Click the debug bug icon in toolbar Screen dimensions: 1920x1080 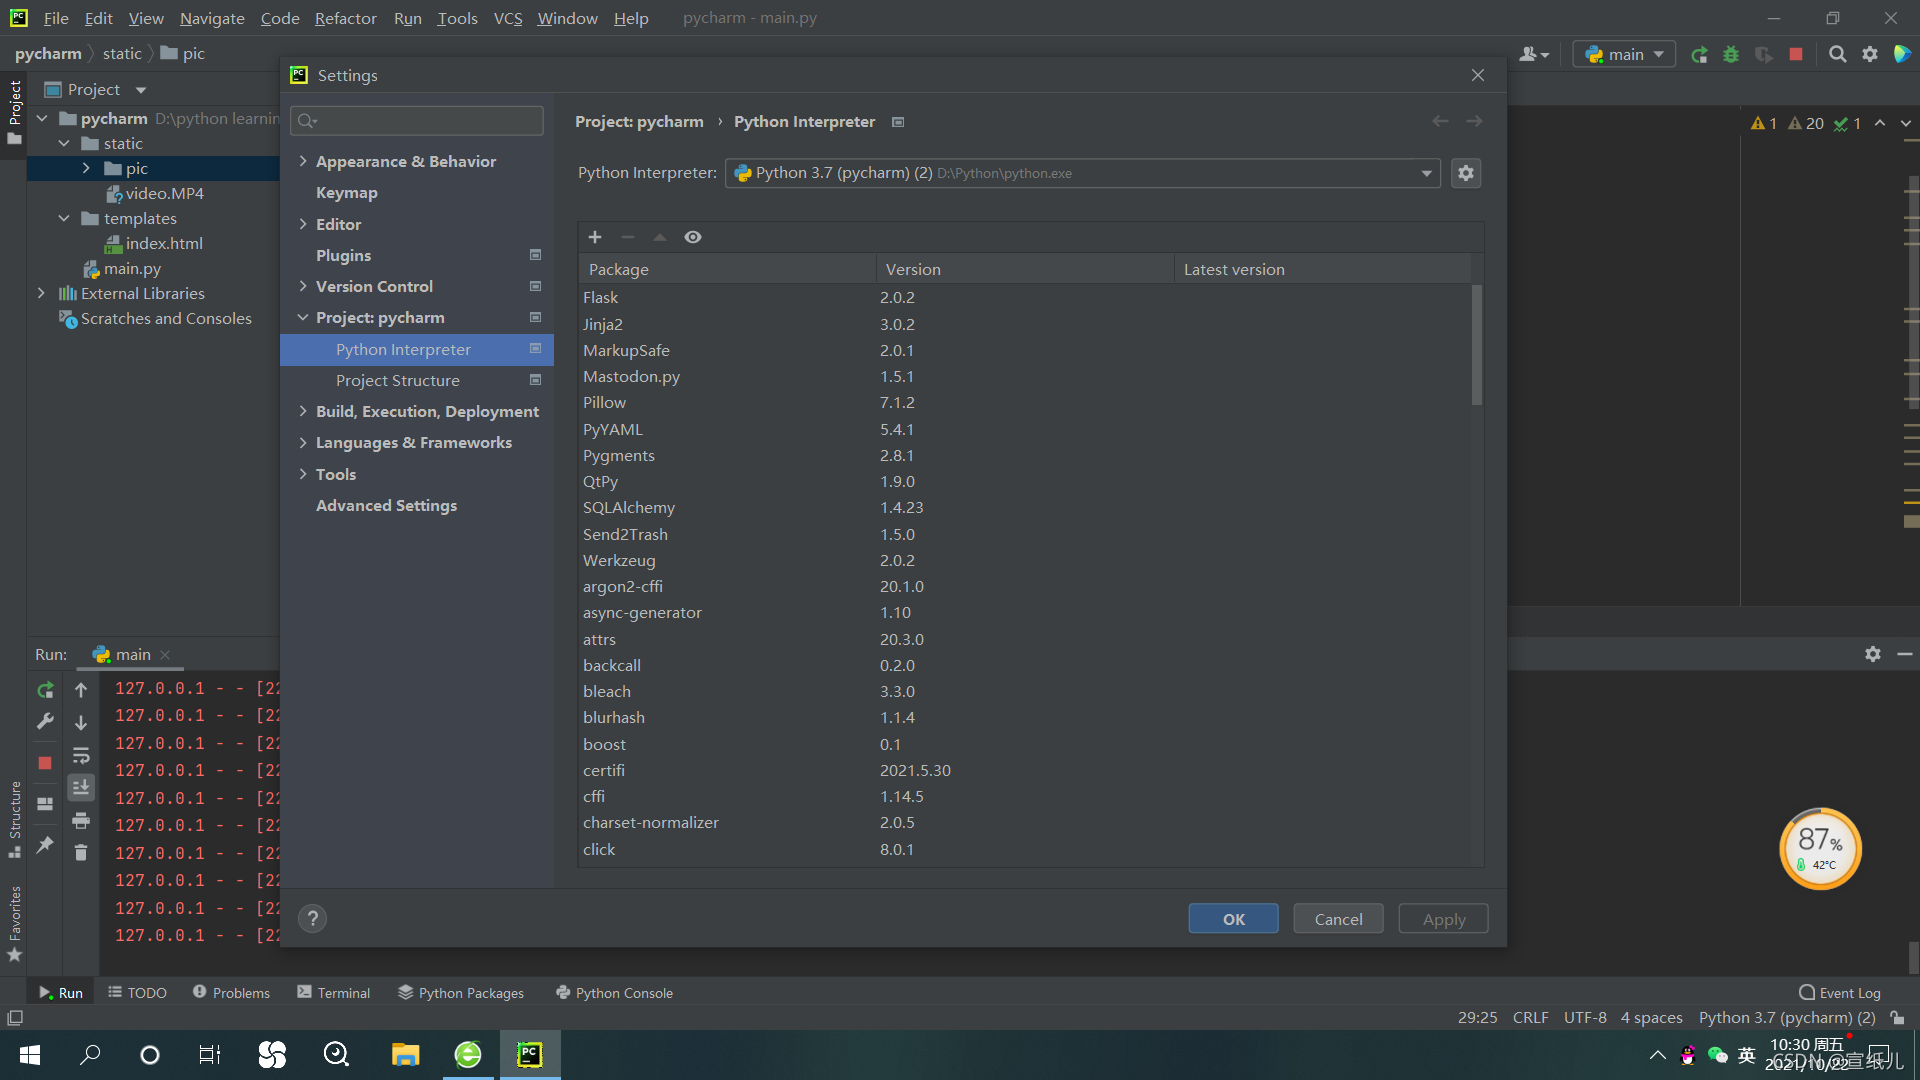(x=1731, y=54)
